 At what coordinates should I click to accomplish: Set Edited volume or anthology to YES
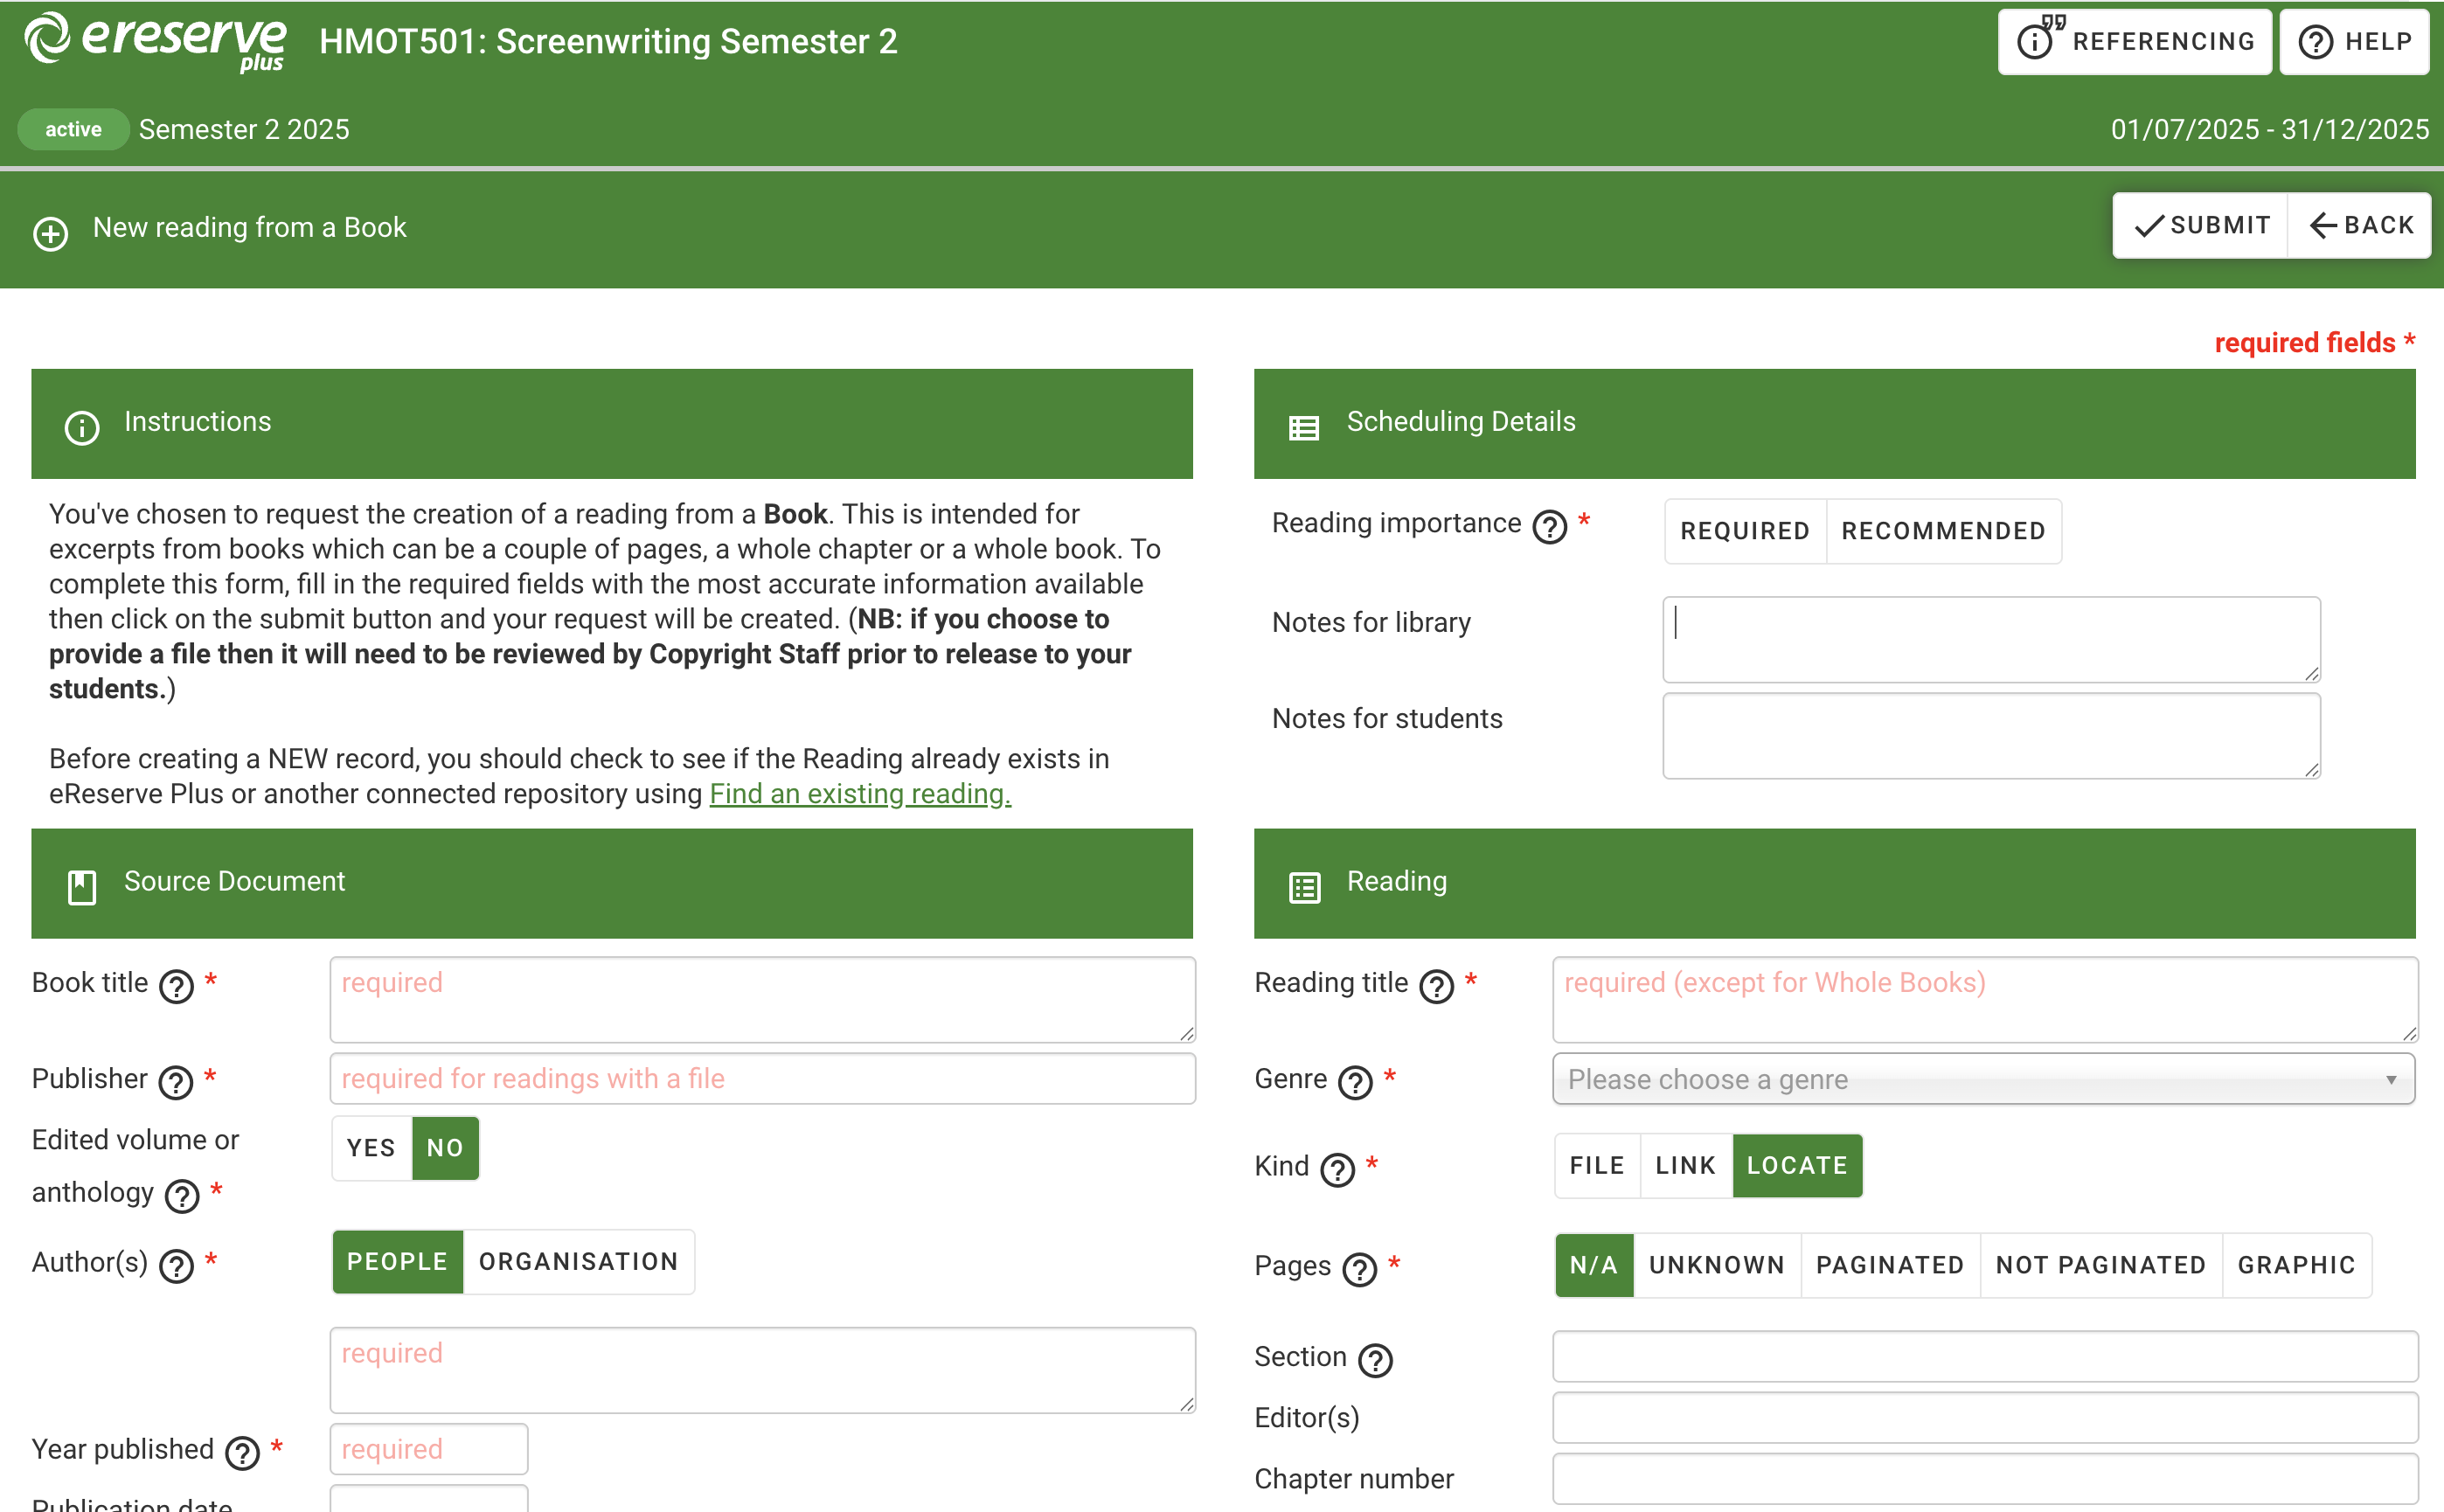370,1148
